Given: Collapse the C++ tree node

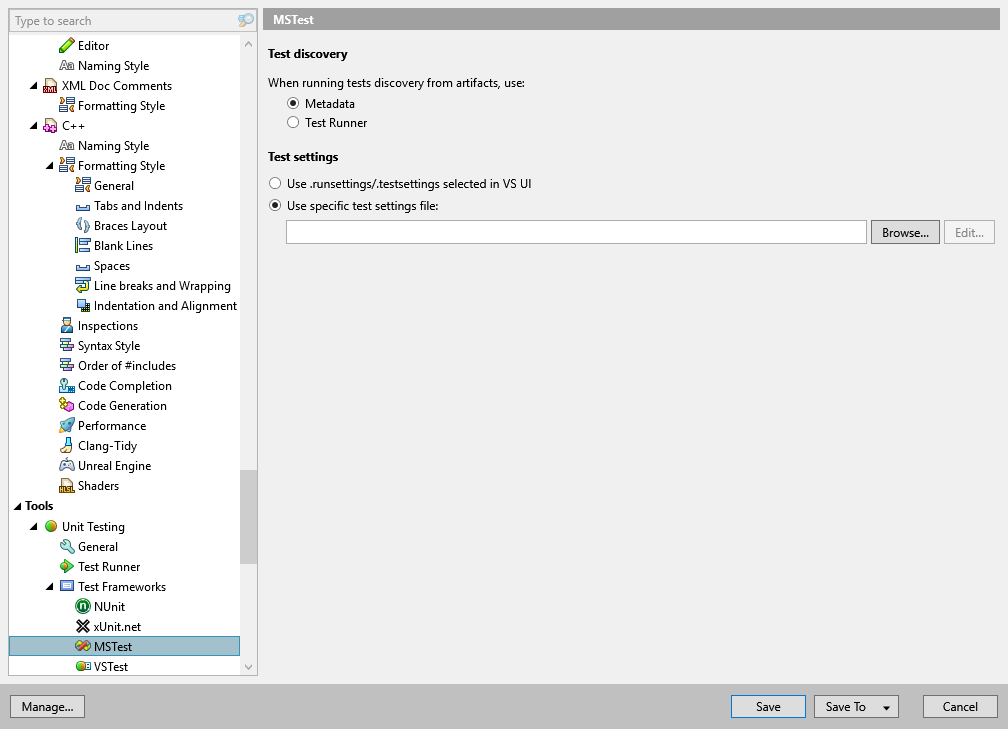Looking at the screenshot, I should click(x=34, y=126).
